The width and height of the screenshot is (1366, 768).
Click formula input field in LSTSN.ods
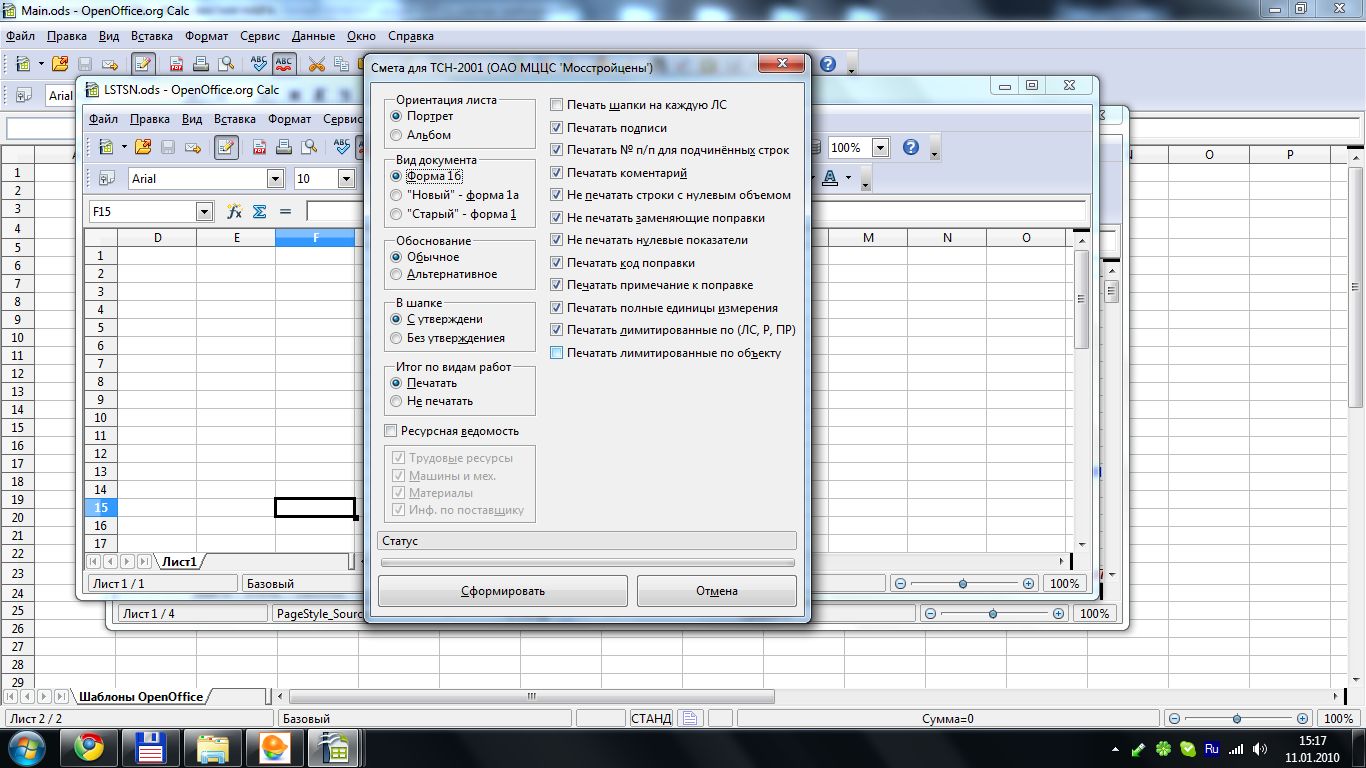coord(696,211)
